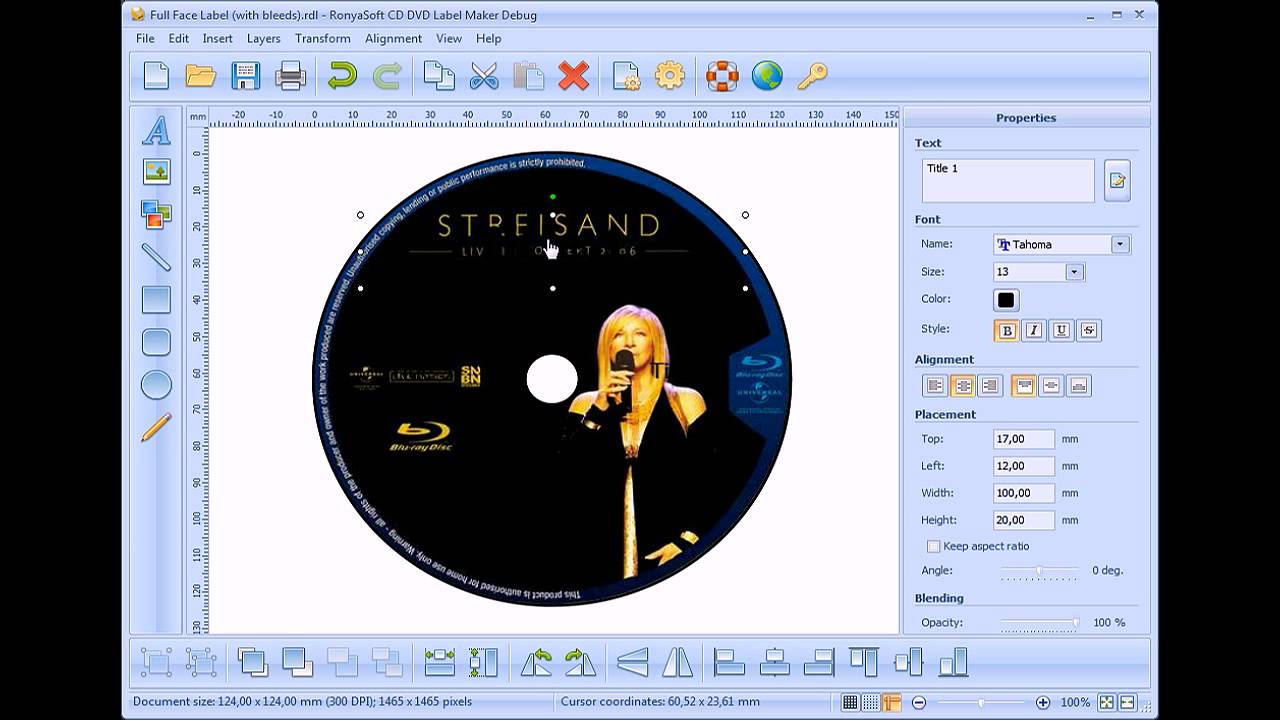
Task: Adjust the Opacity slider
Action: (1040, 623)
